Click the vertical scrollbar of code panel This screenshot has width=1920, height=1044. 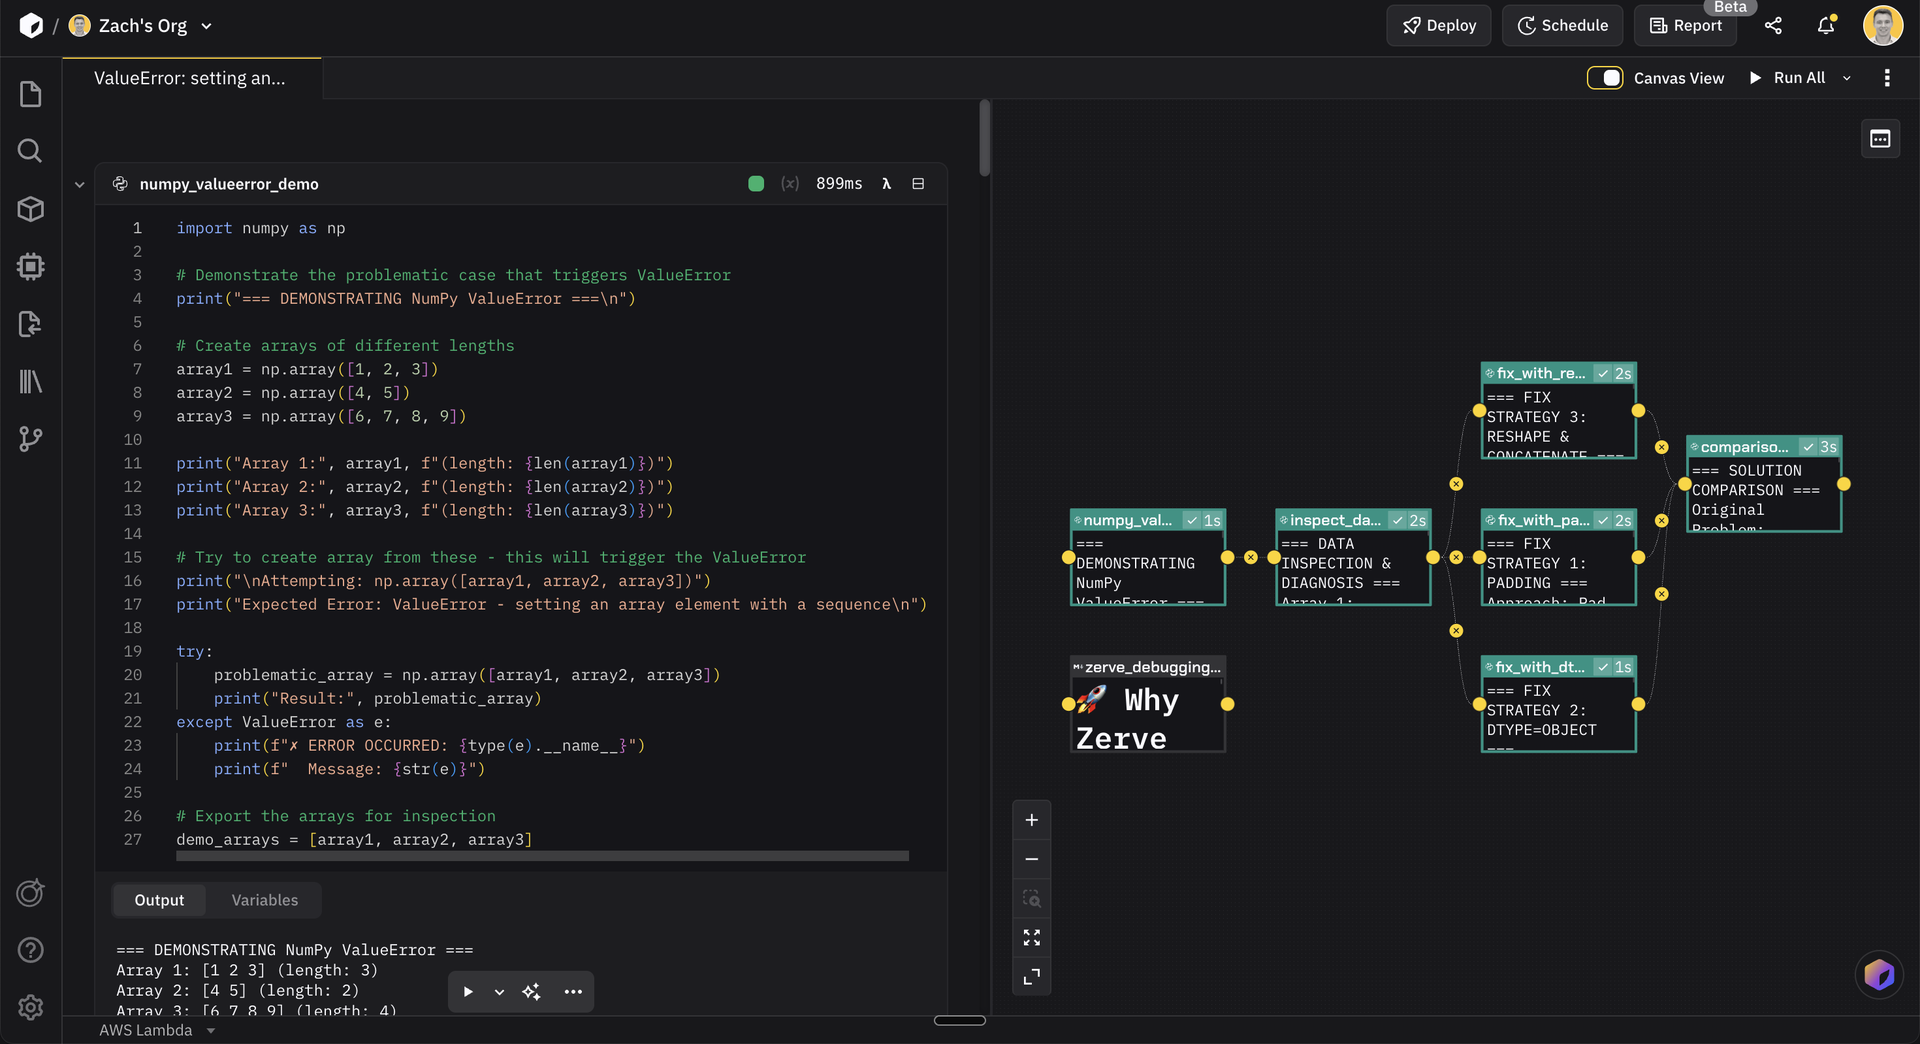tap(984, 138)
